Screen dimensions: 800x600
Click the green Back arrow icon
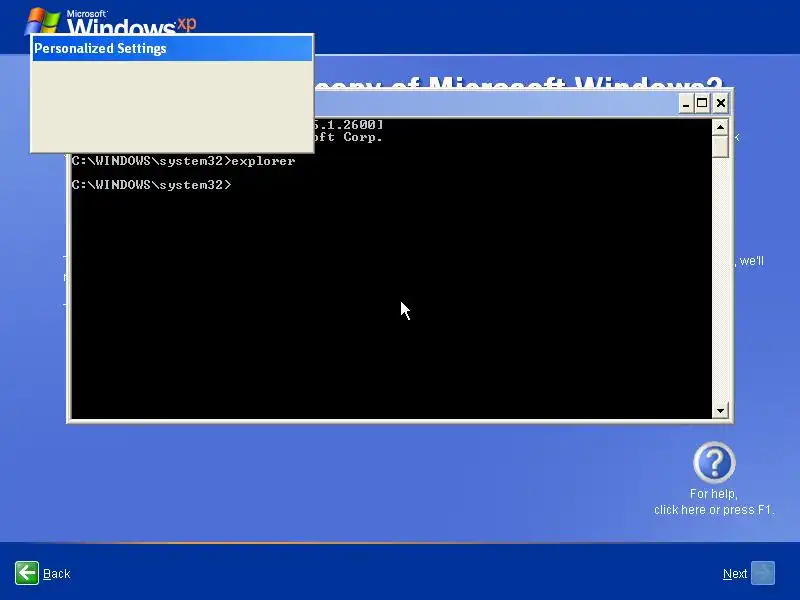click(x=27, y=573)
